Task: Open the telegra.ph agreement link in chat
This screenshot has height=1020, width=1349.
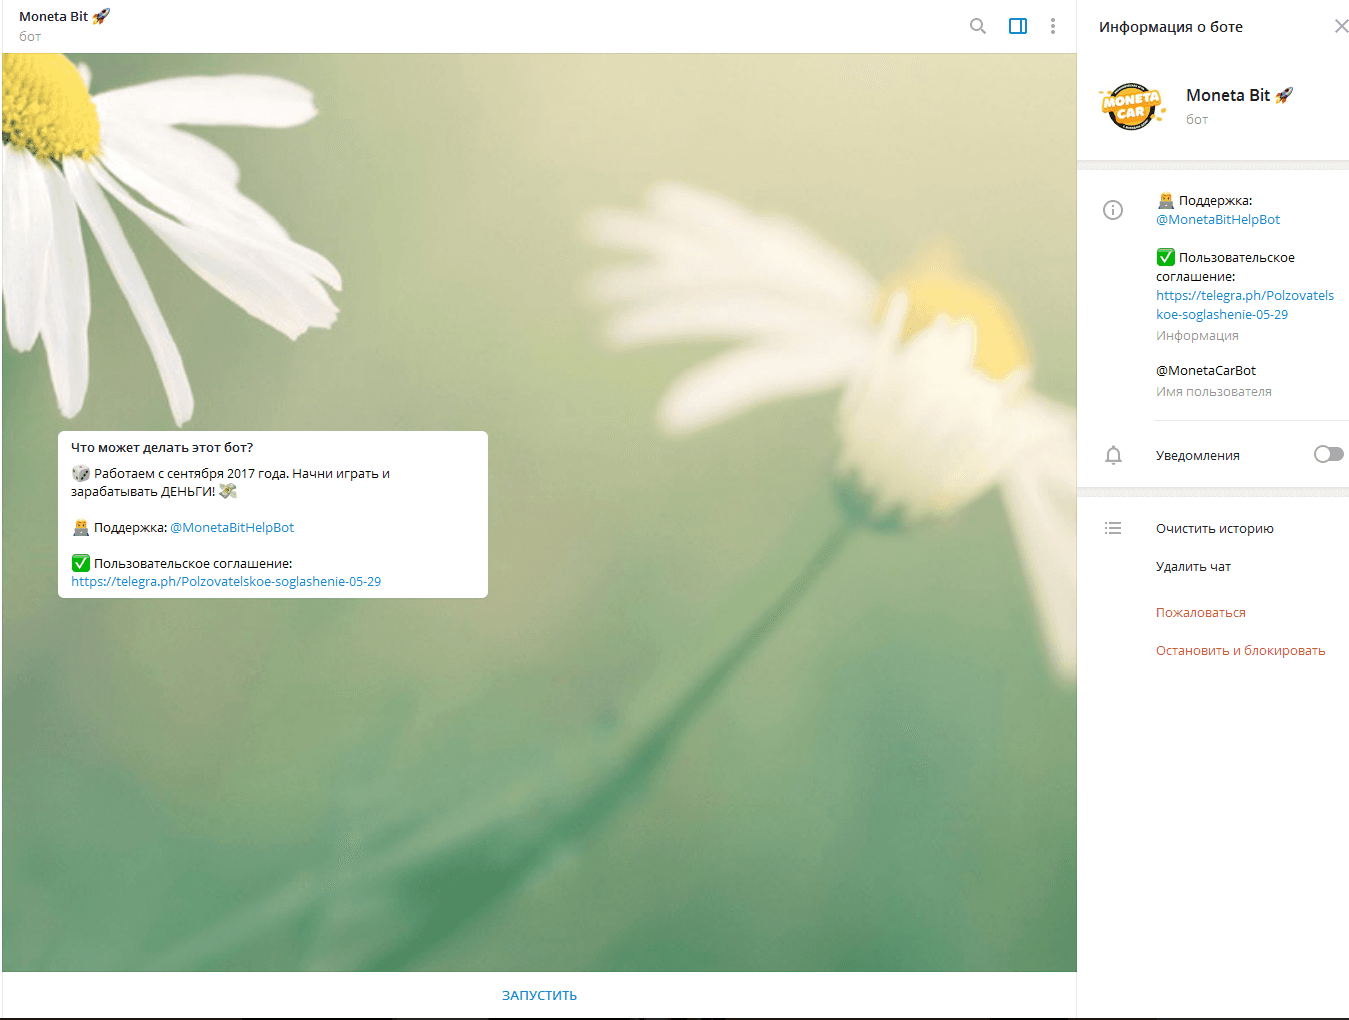Action: pos(226,581)
